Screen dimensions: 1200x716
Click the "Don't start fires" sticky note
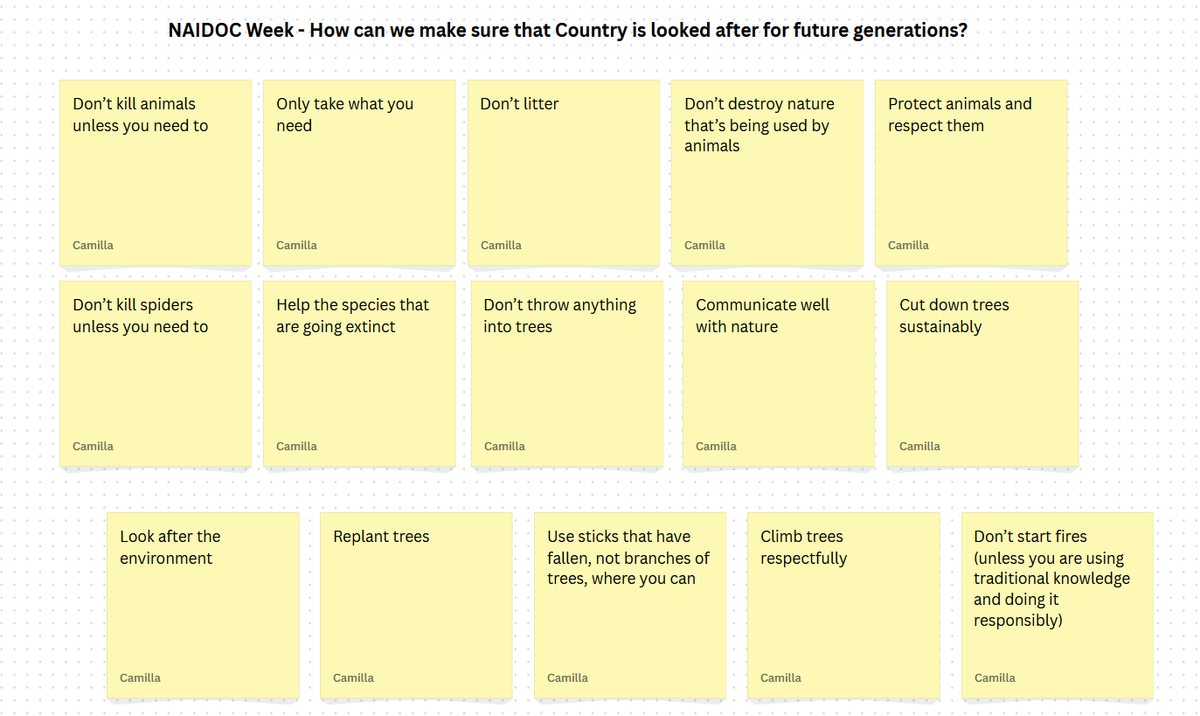pyautogui.click(x=1057, y=606)
